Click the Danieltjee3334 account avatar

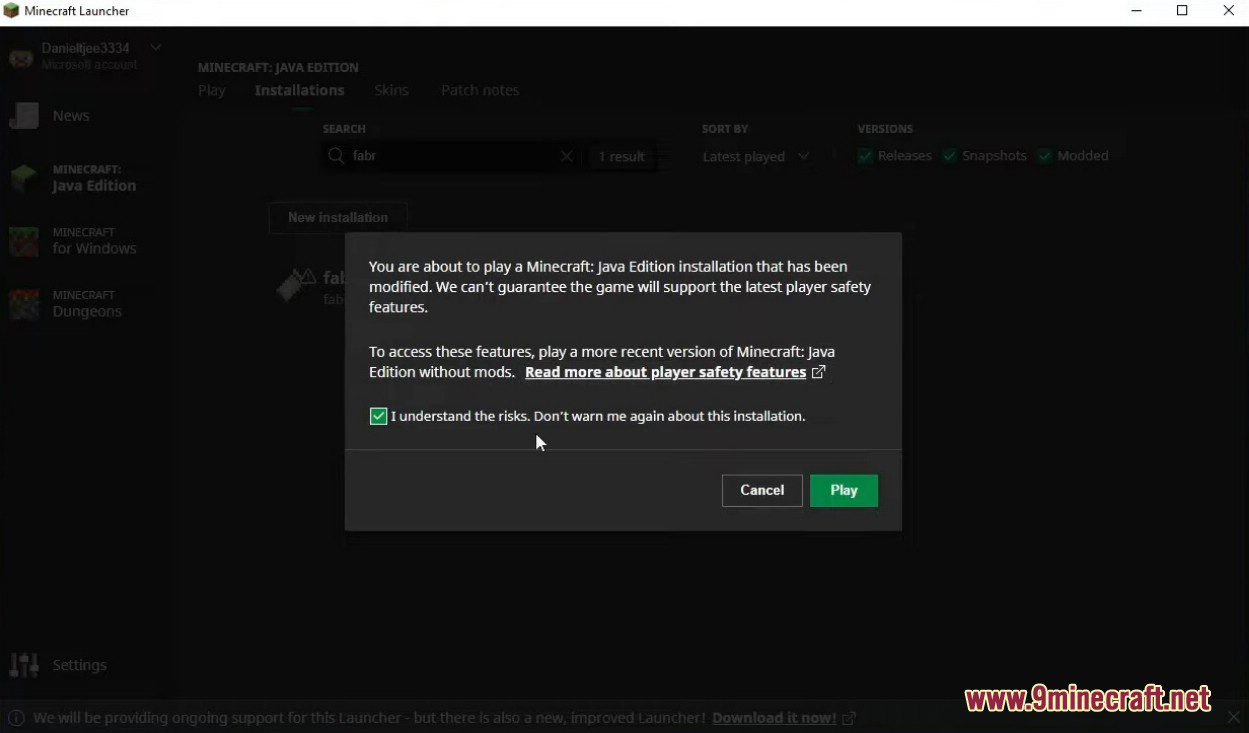click(x=21, y=56)
